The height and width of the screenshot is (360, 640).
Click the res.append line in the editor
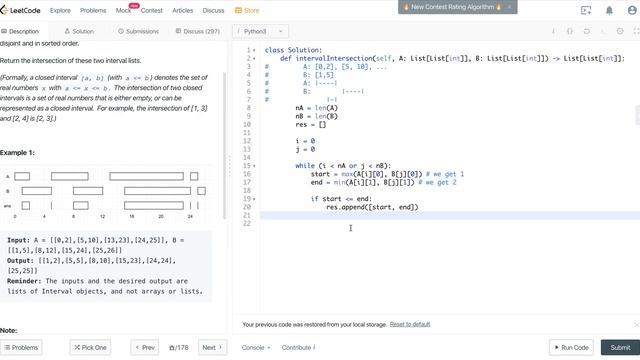pyautogui.click(x=372, y=207)
